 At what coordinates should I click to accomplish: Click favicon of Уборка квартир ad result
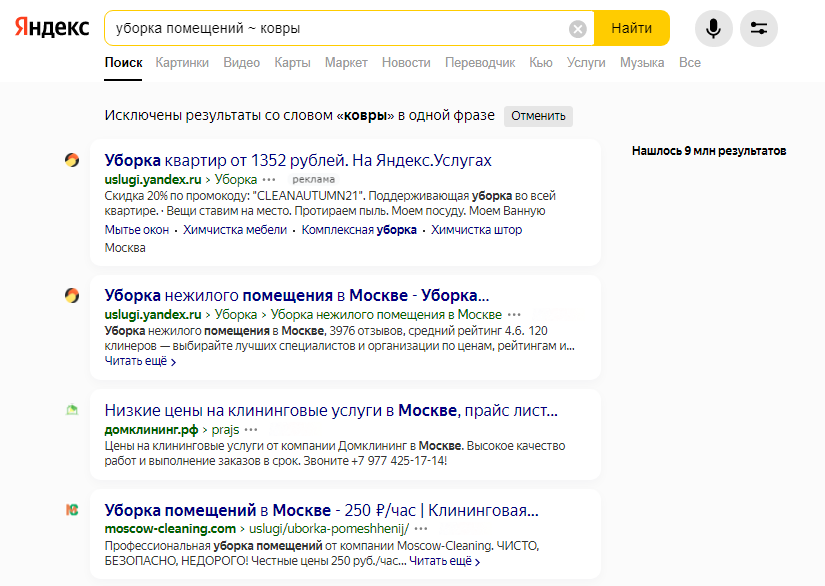[x=72, y=160]
